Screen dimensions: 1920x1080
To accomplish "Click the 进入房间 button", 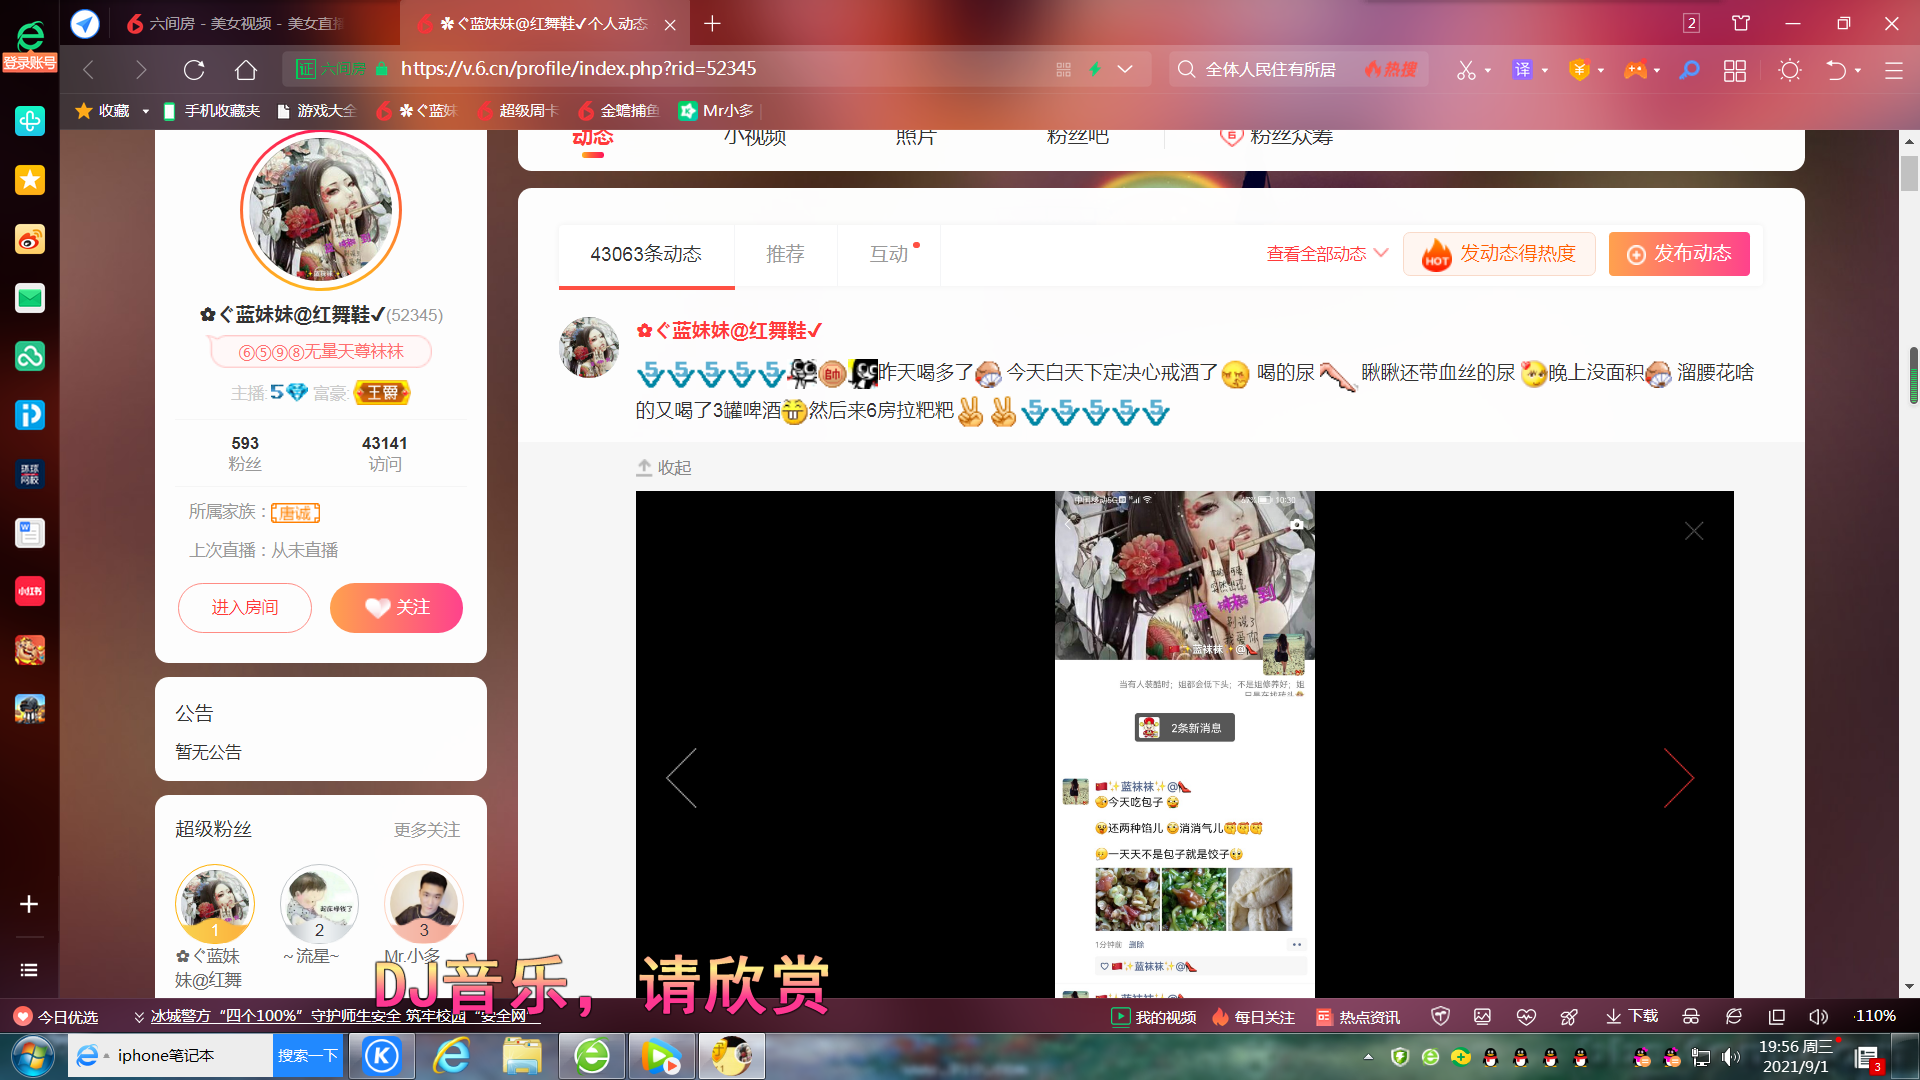I will 245,607.
